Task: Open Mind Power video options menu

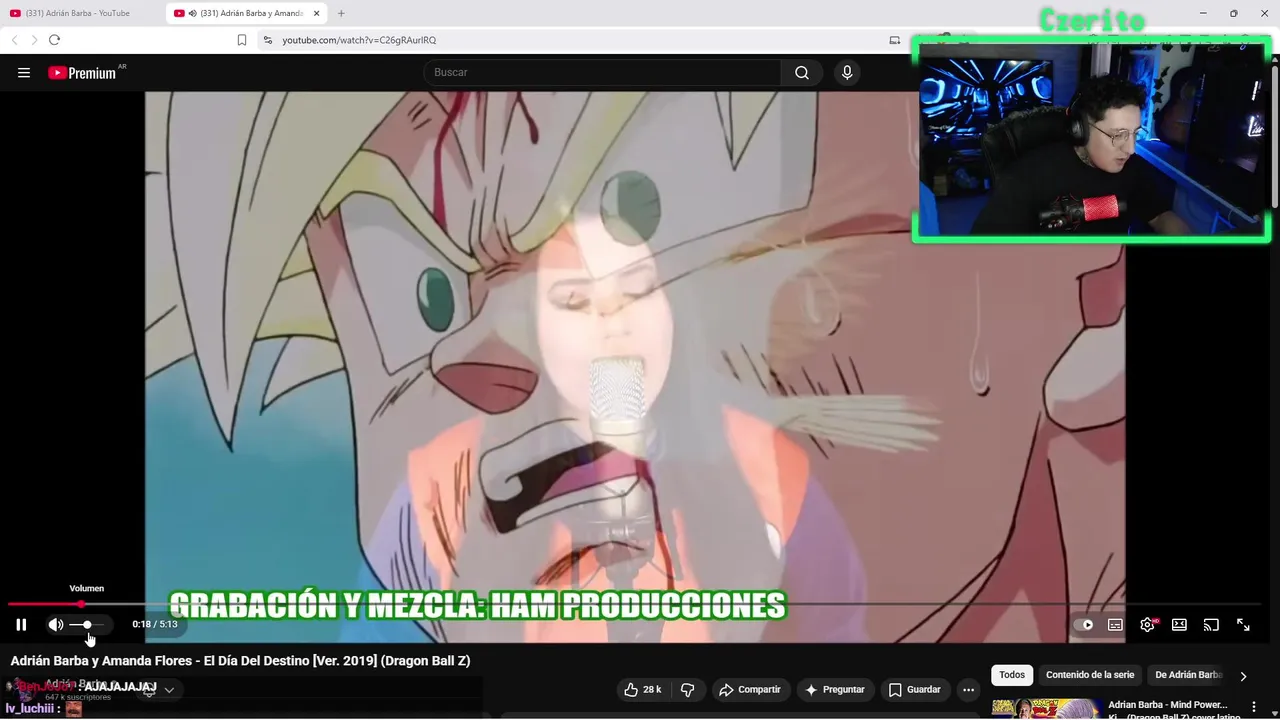Action: coord(1254,707)
